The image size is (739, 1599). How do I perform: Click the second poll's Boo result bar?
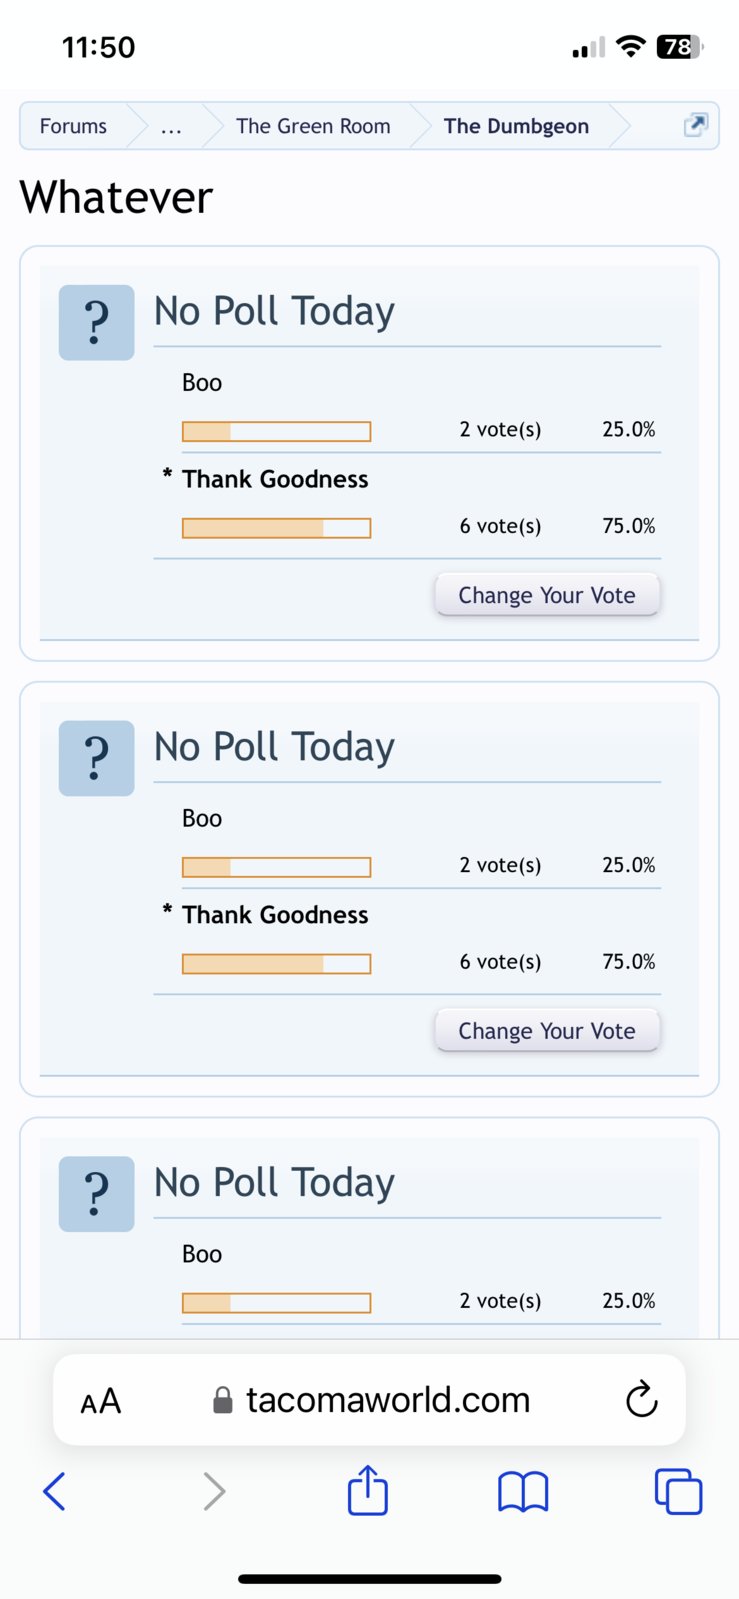coord(276,867)
